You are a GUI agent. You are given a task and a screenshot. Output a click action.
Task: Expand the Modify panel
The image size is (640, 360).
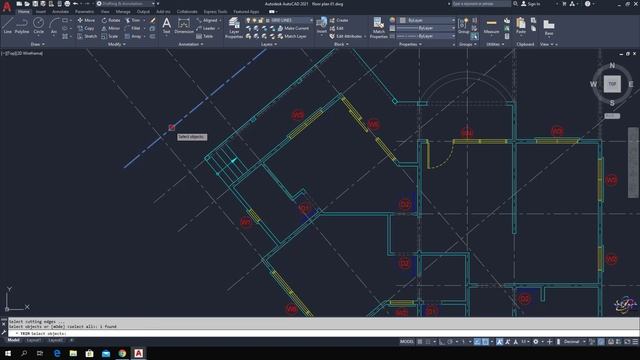point(117,44)
